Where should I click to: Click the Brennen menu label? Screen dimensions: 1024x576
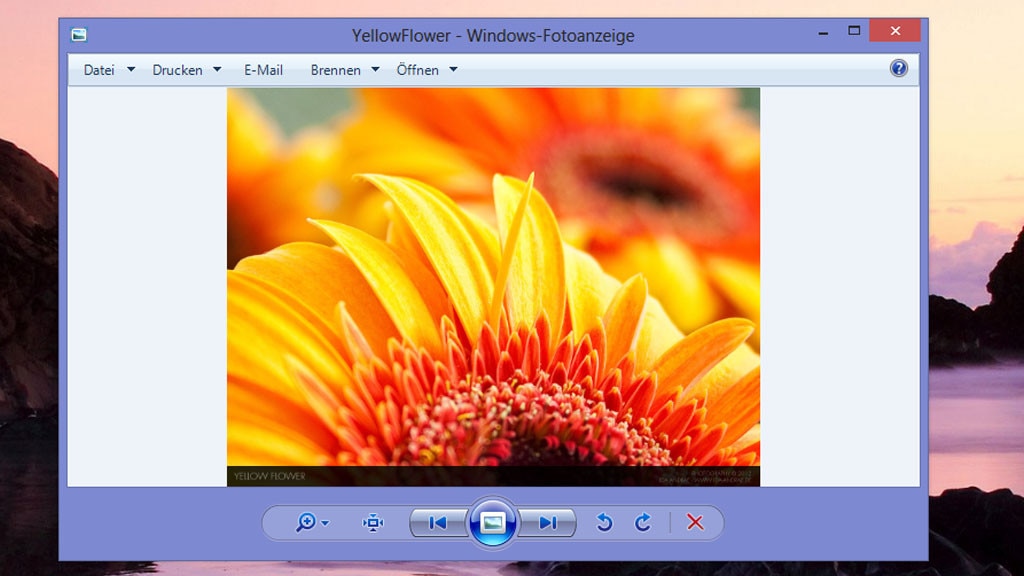[x=336, y=69]
